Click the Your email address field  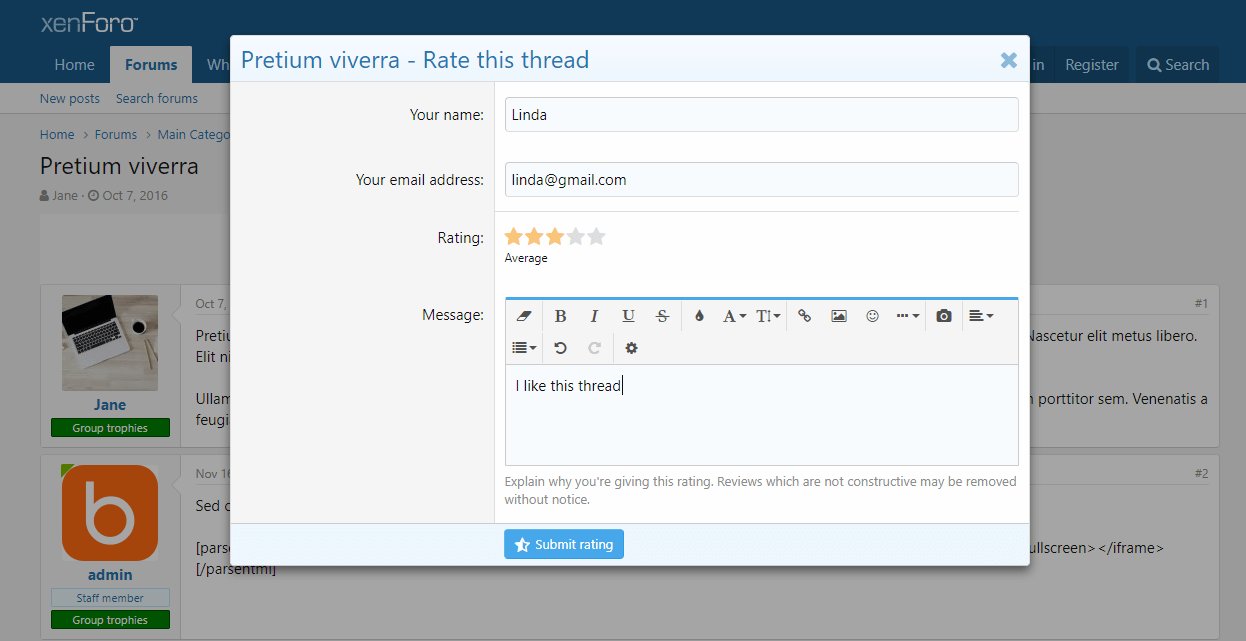pos(761,180)
